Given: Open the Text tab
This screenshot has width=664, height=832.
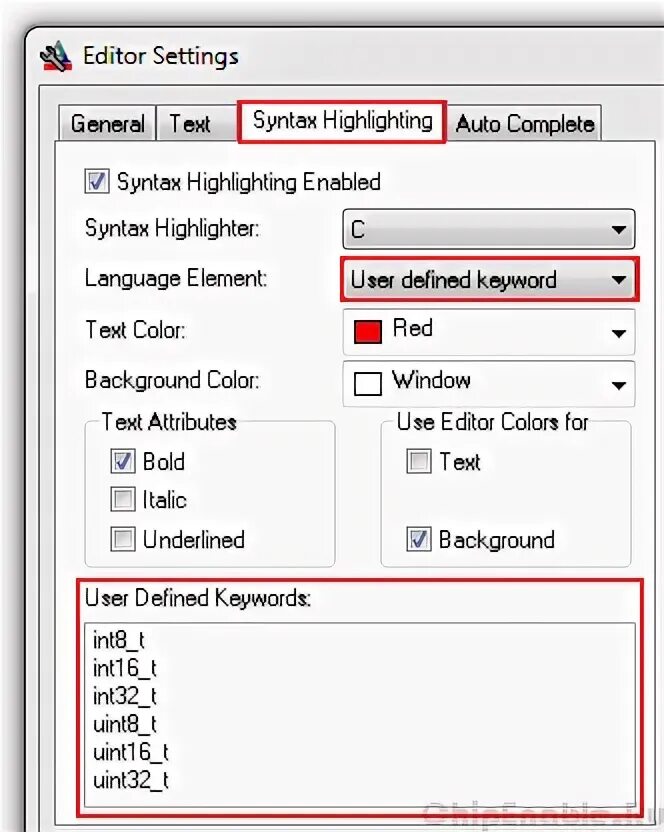Looking at the screenshot, I should point(196,124).
